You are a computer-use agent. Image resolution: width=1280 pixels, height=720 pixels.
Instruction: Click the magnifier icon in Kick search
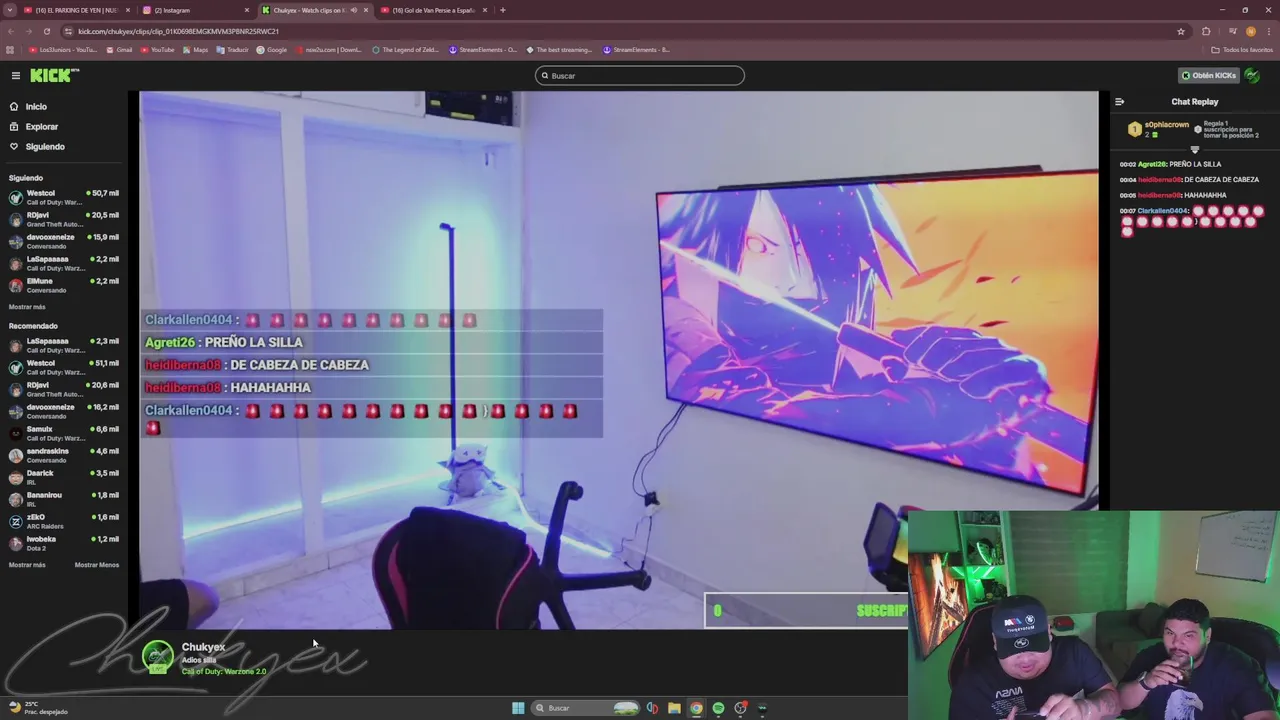pyautogui.click(x=545, y=76)
